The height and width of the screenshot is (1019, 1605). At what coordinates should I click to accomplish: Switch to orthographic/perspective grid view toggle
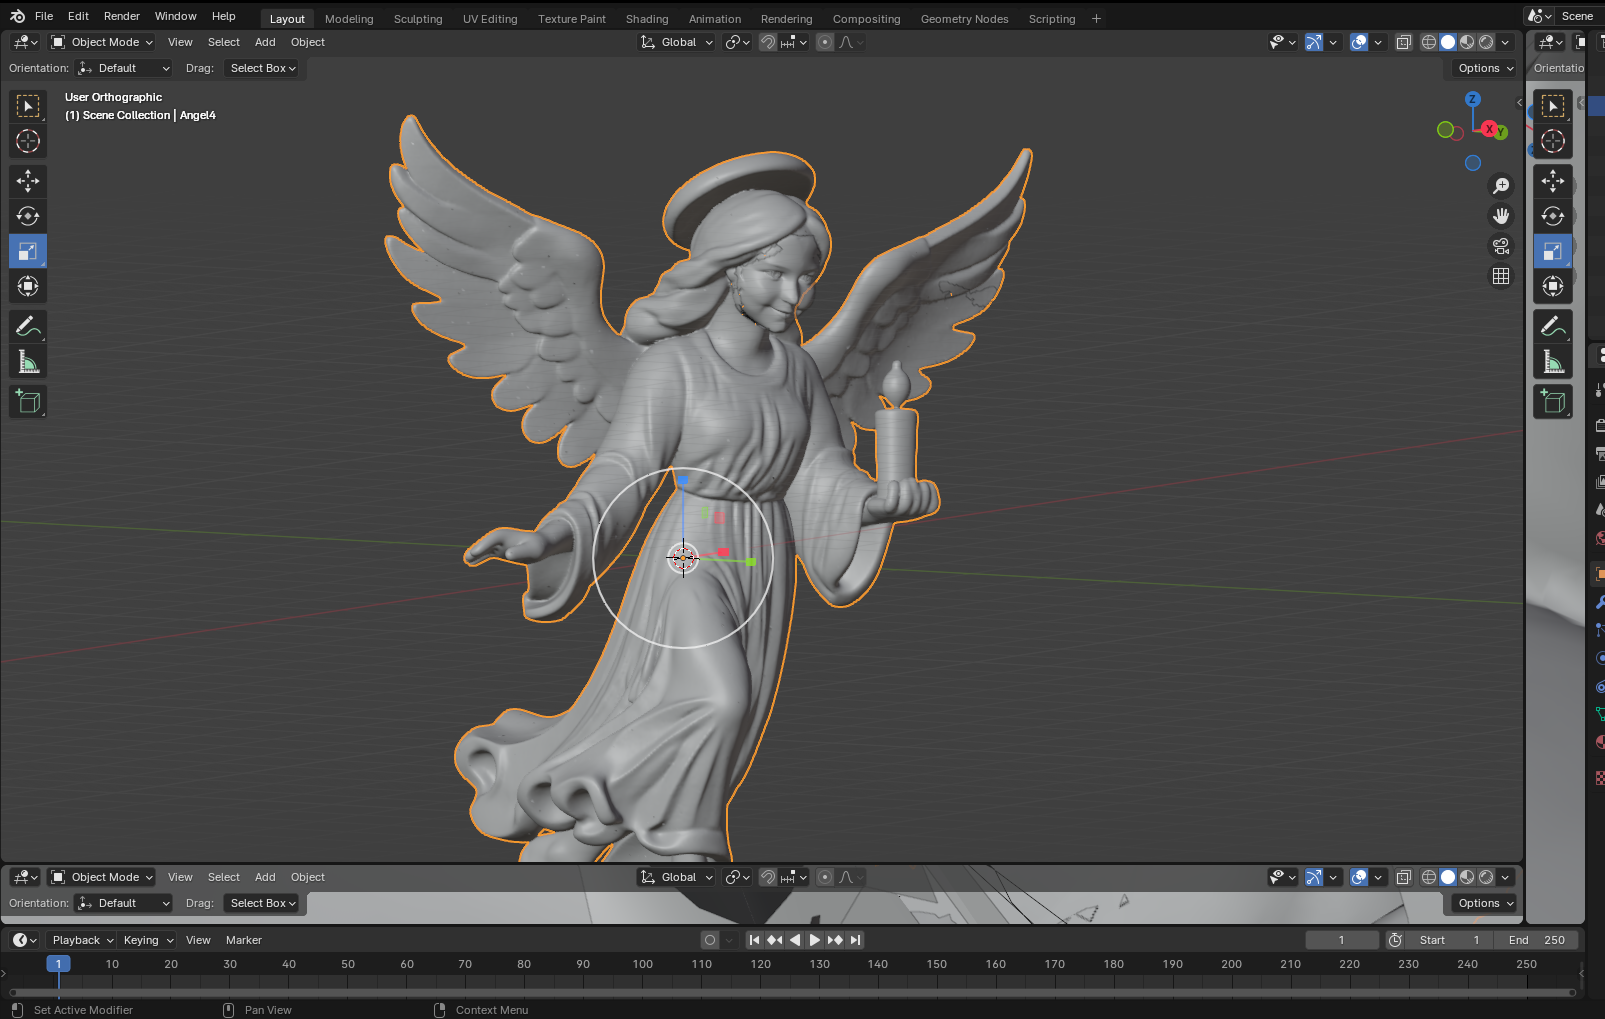click(1501, 276)
